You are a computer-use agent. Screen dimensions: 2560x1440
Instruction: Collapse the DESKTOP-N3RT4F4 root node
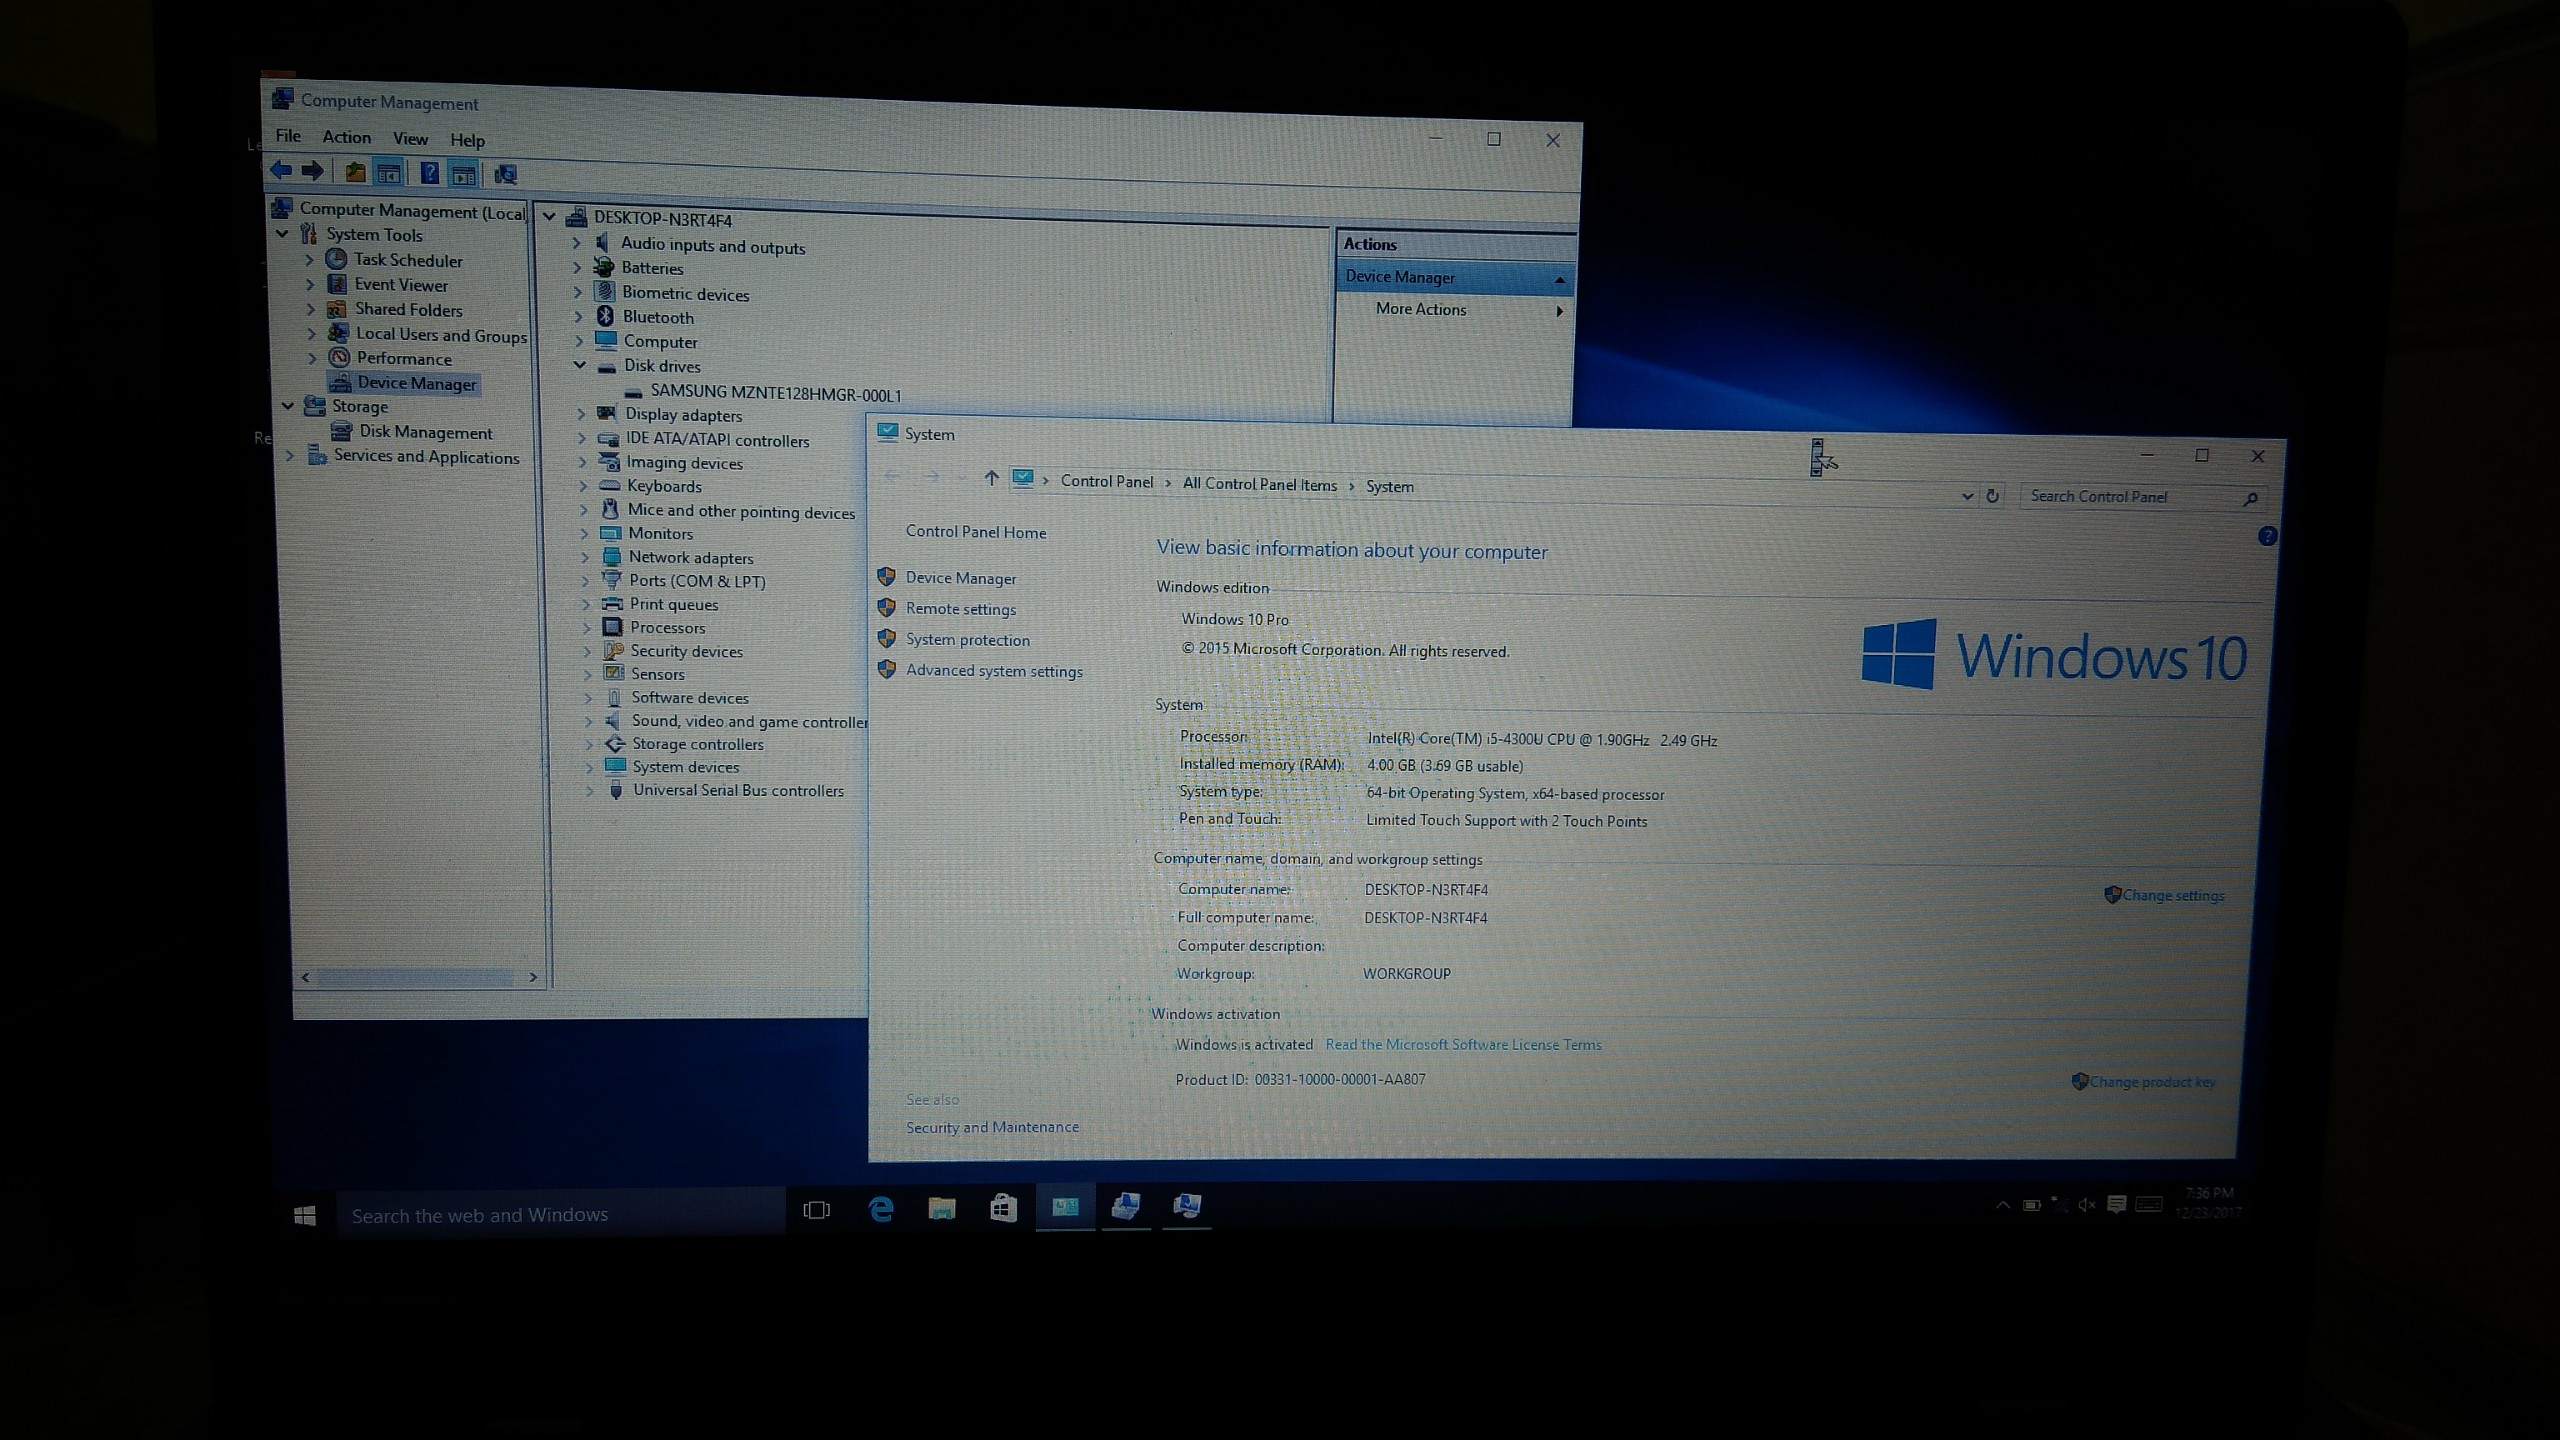click(549, 216)
